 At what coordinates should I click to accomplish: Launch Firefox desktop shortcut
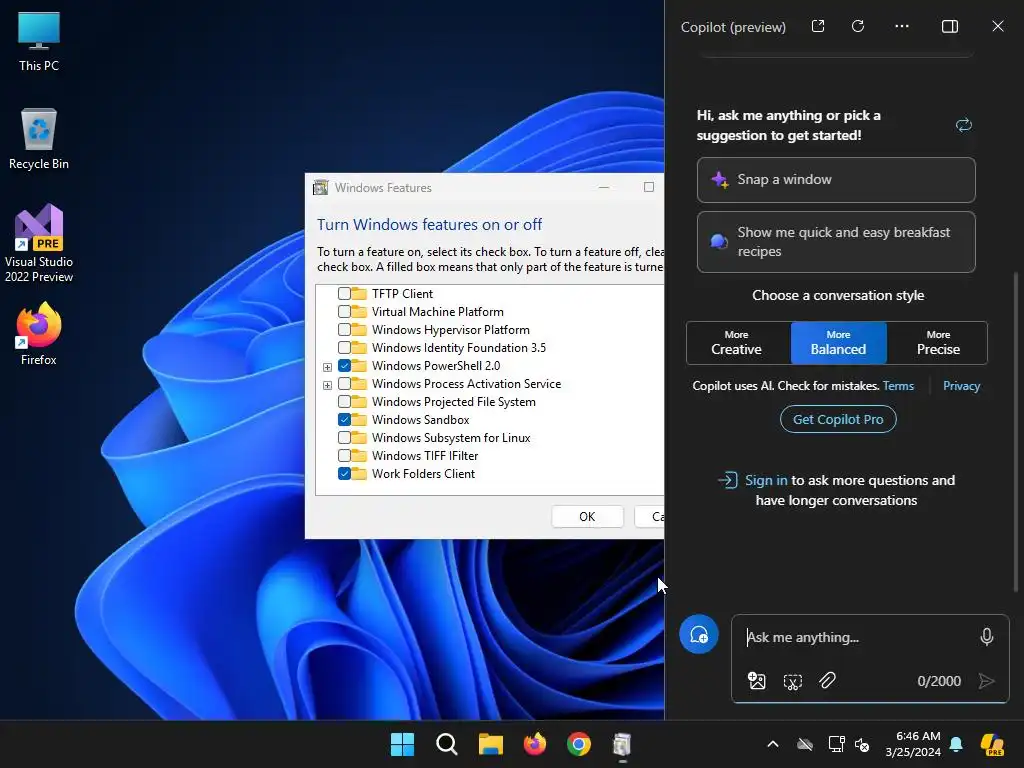39,334
